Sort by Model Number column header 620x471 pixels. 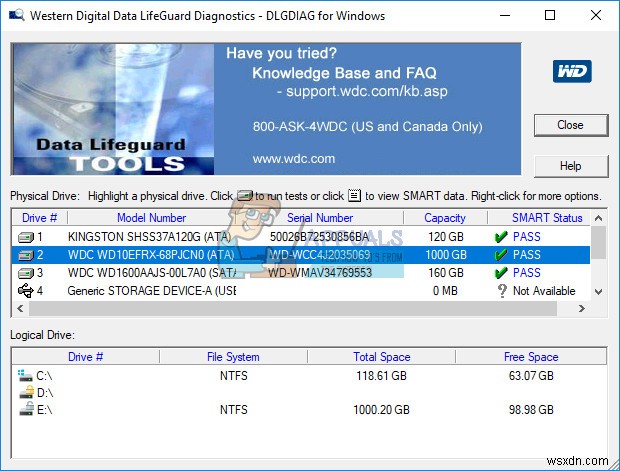[x=151, y=218]
